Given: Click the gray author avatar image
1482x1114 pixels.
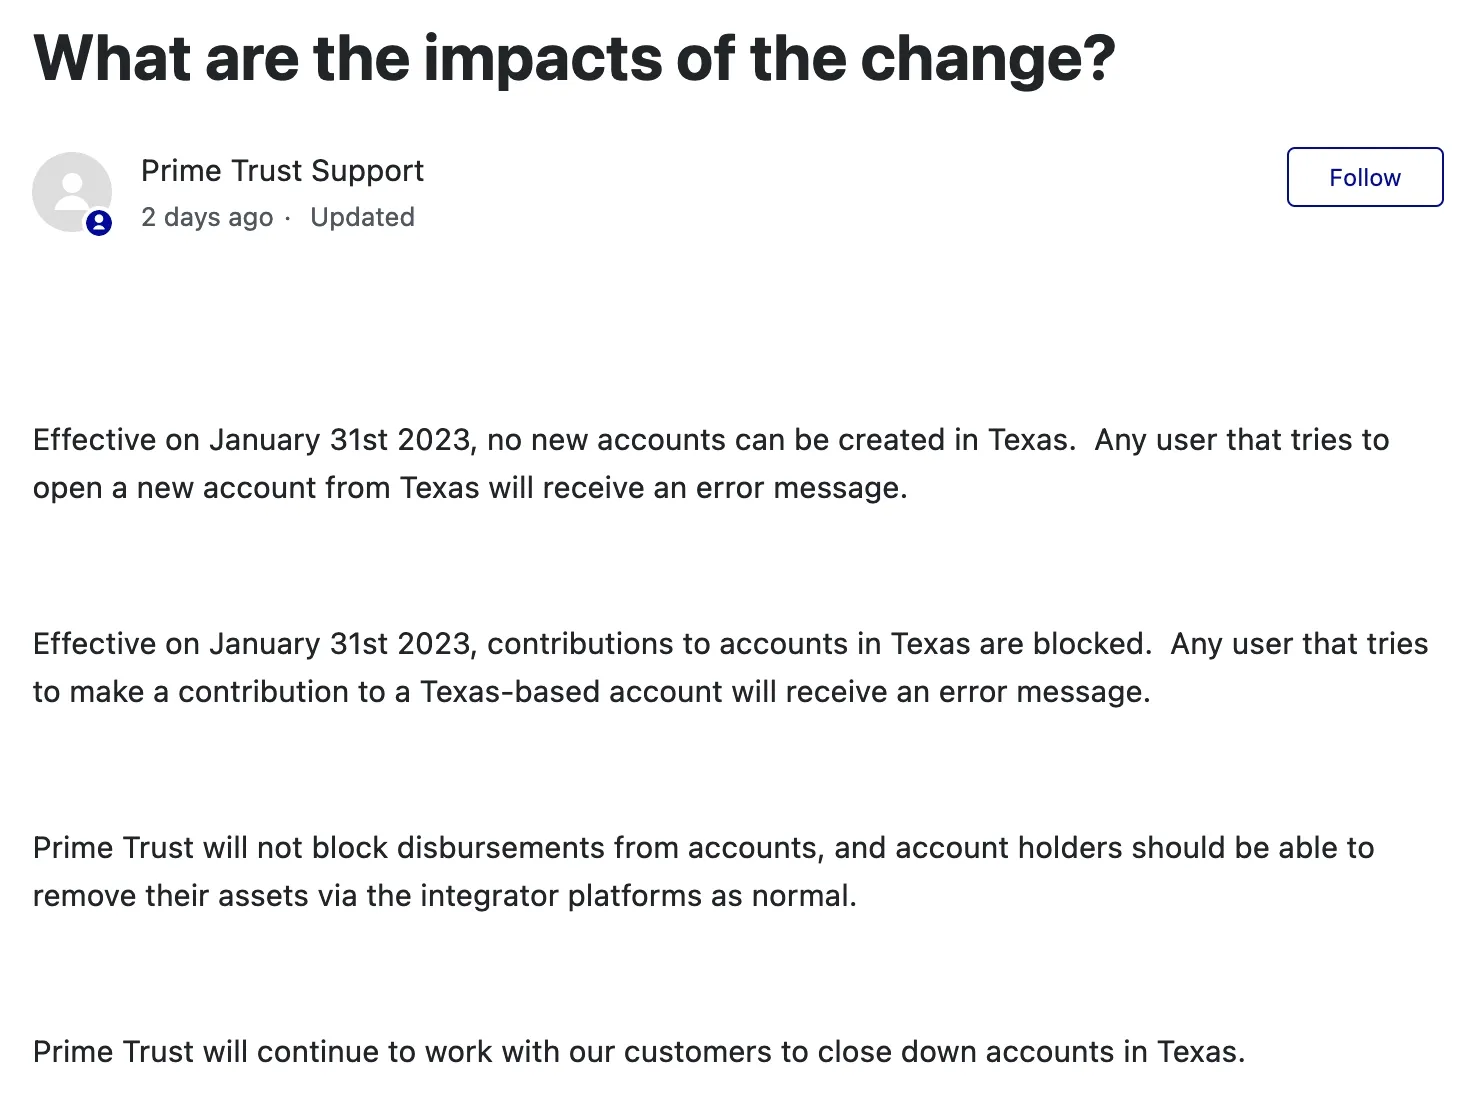Looking at the screenshot, I should (x=71, y=190).
